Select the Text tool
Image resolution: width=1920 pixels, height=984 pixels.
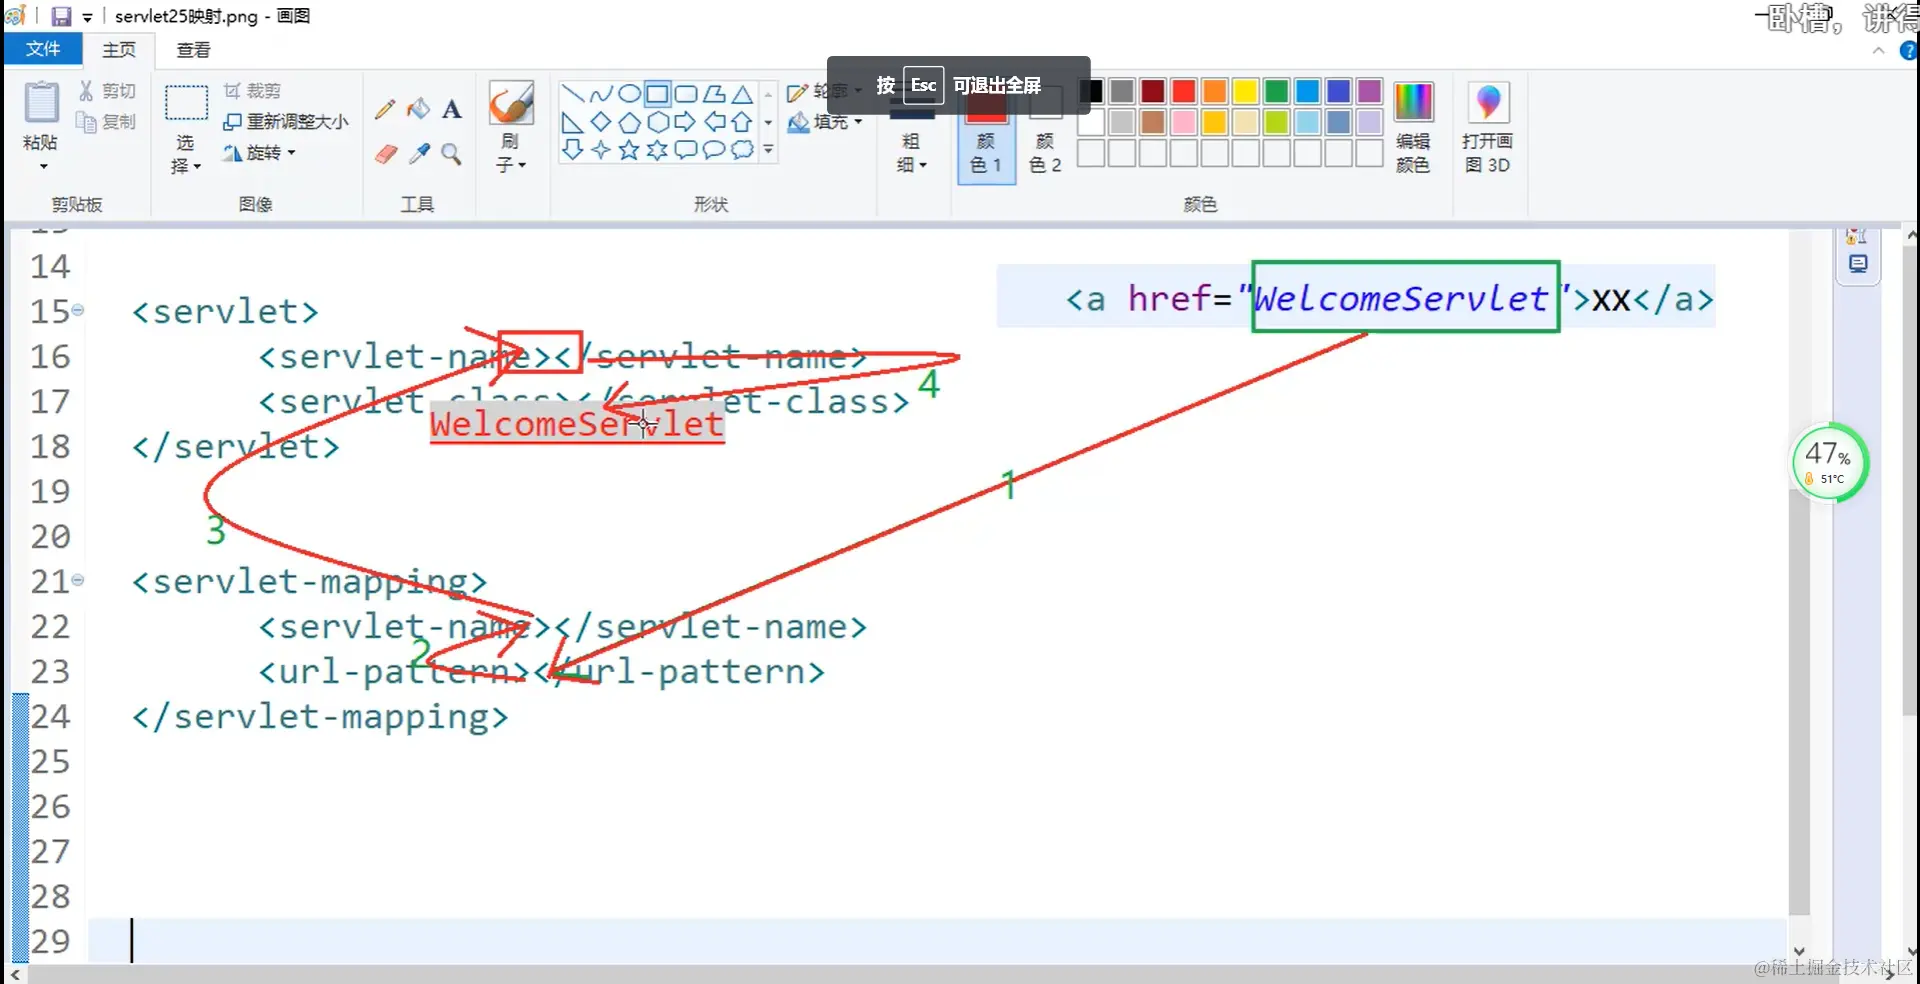452,110
